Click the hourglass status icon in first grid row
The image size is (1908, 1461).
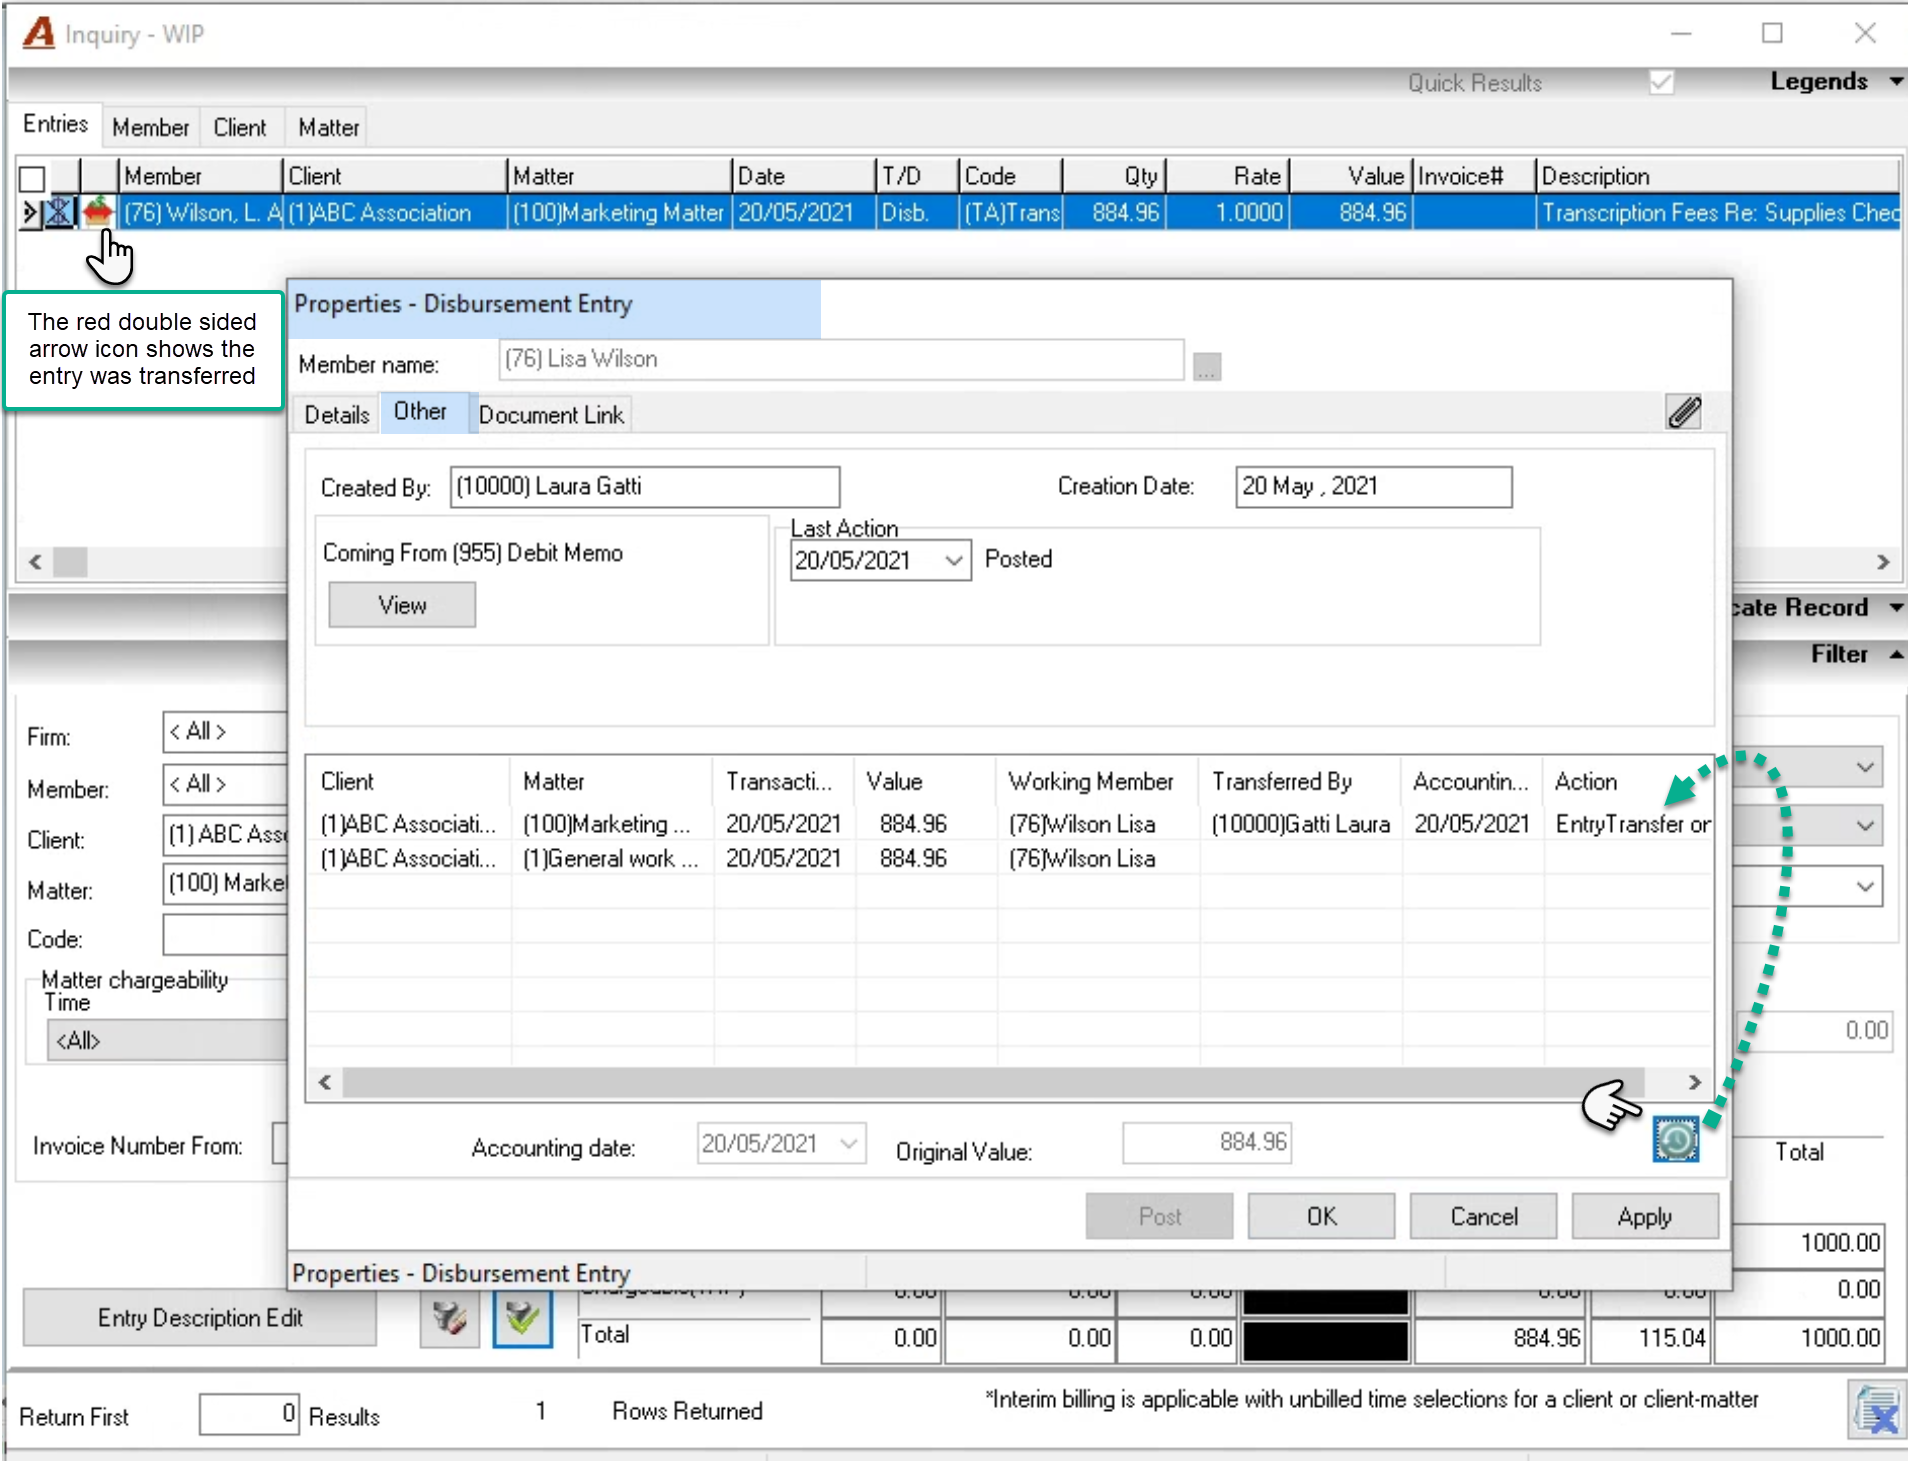pyautogui.click(x=60, y=212)
